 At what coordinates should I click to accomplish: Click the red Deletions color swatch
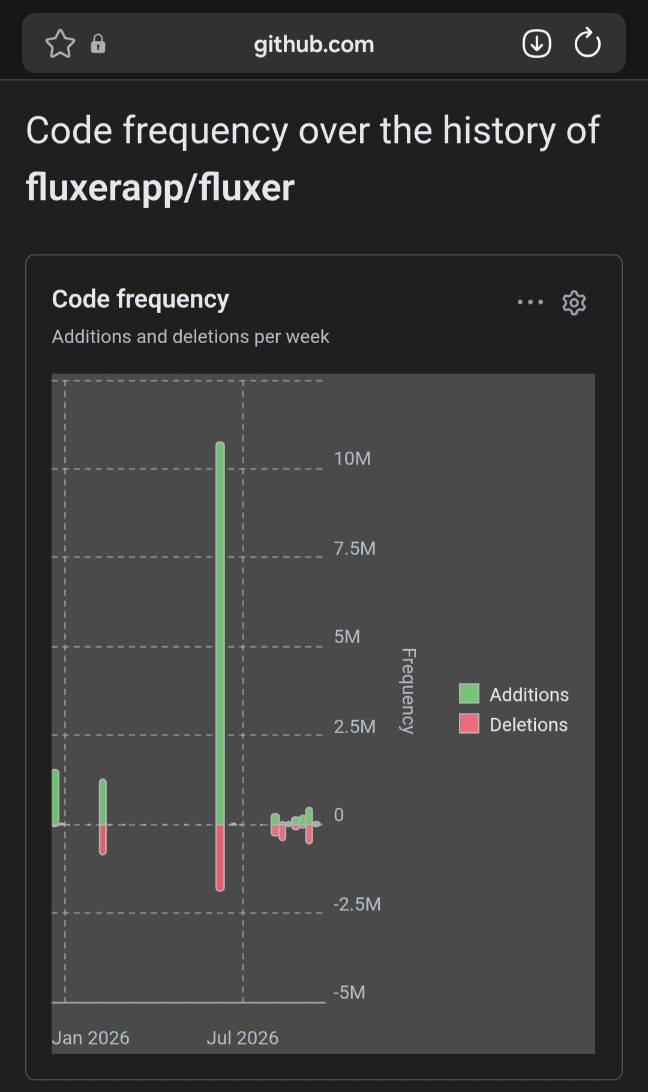[469, 724]
